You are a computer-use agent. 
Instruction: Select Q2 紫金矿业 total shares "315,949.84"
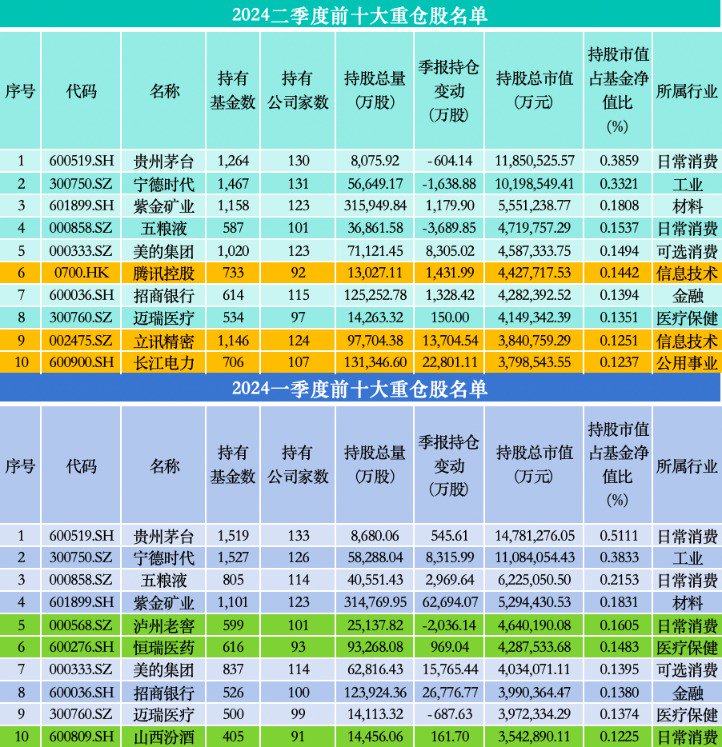(x=375, y=206)
